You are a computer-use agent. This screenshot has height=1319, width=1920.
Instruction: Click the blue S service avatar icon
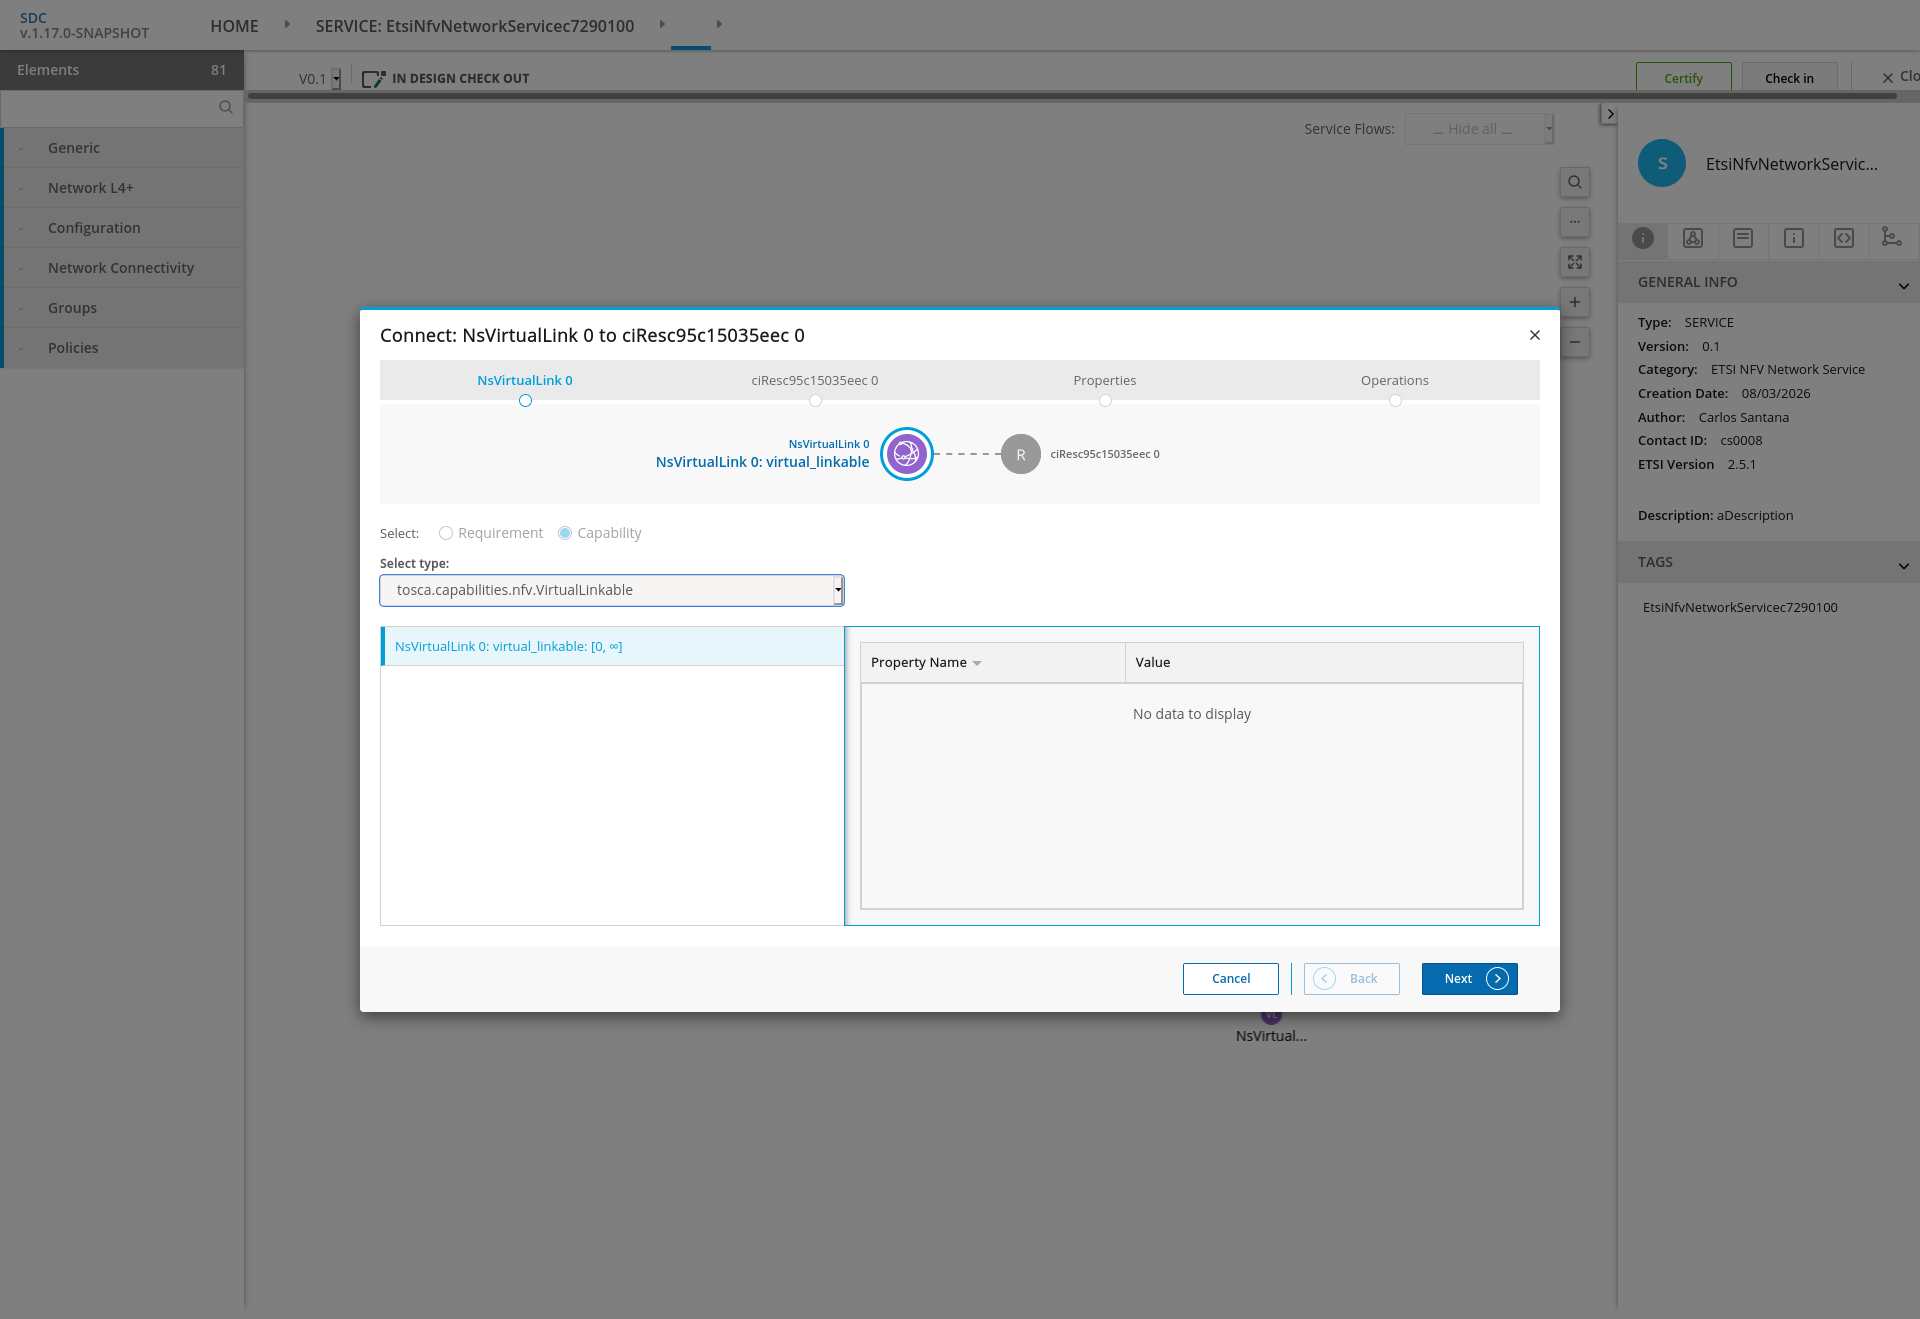click(1662, 163)
